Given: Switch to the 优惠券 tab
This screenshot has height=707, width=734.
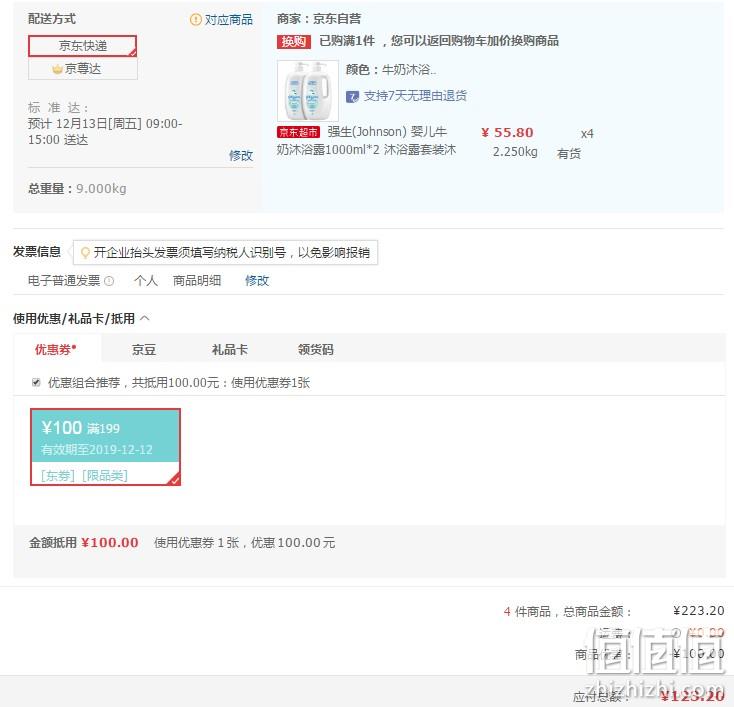Looking at the screenshot, I should [x=56, y=349].
